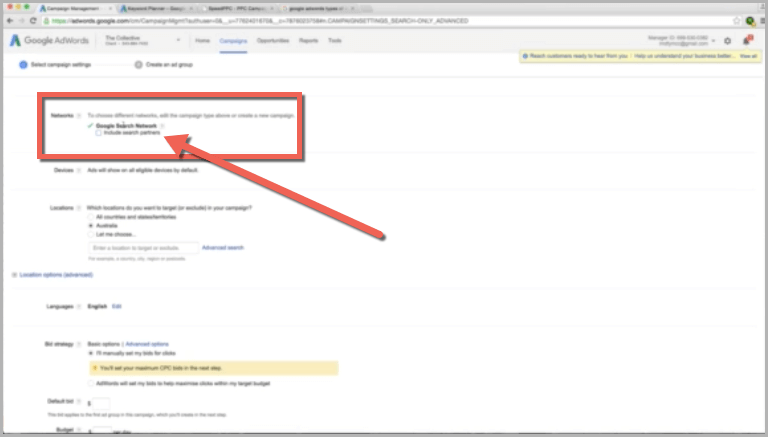The height and width of the screenshot is (437, 768).
Task: Click the Location options (advanced) link
Action: click(x=56, y=275)
